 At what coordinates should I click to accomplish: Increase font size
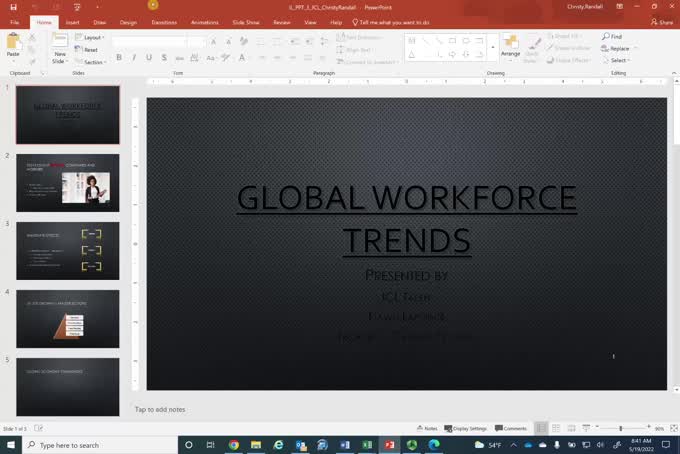(x=213, y=42)
